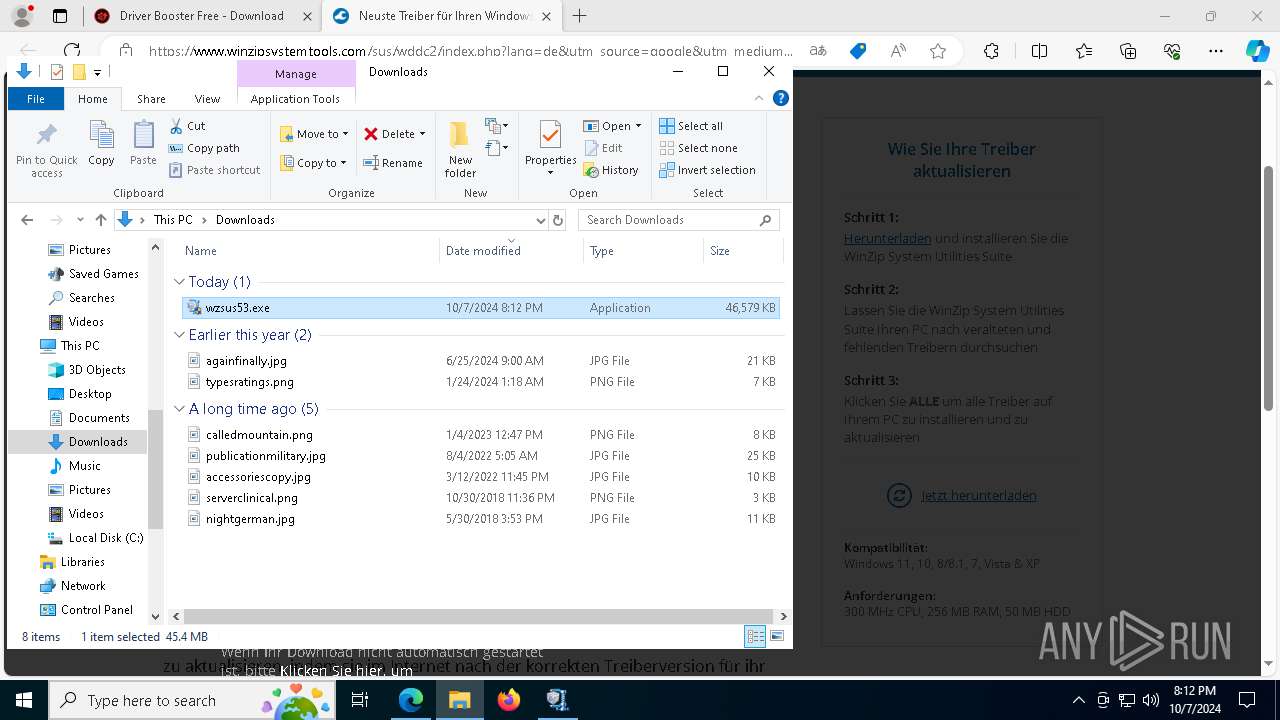Click Paste shortcut in the ribbon
This screenshot has width=1280, height=720.
pos(215,170)
